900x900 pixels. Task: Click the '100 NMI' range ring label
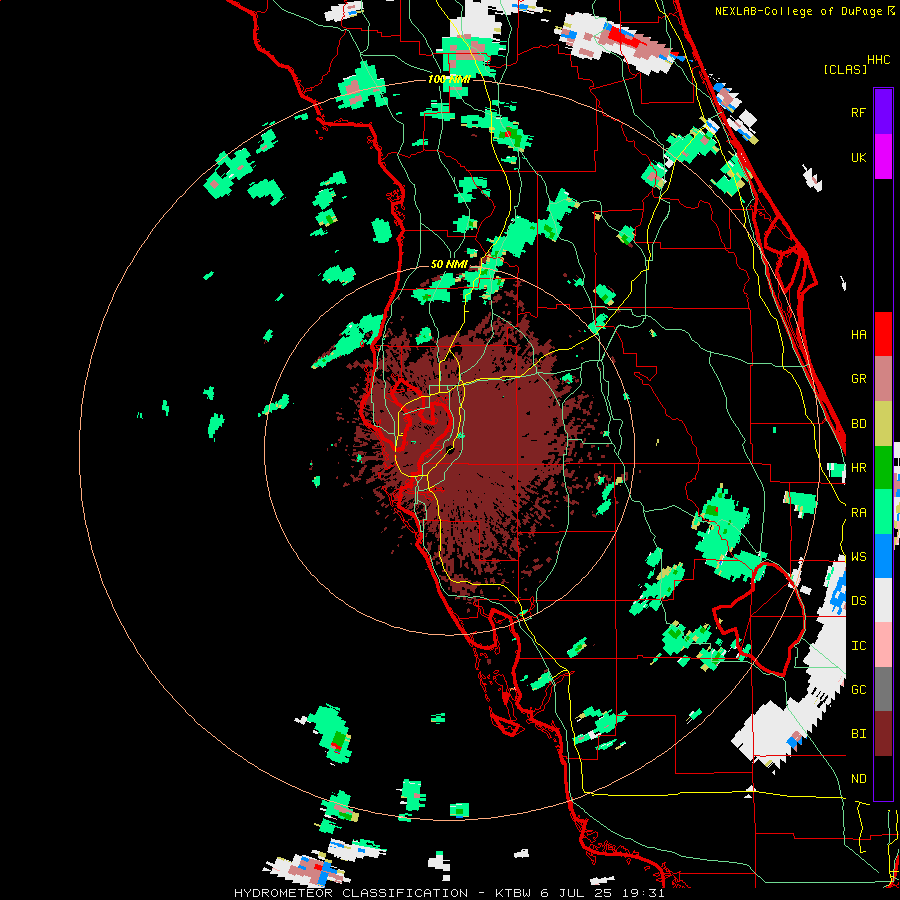click(x=449, y=79)
